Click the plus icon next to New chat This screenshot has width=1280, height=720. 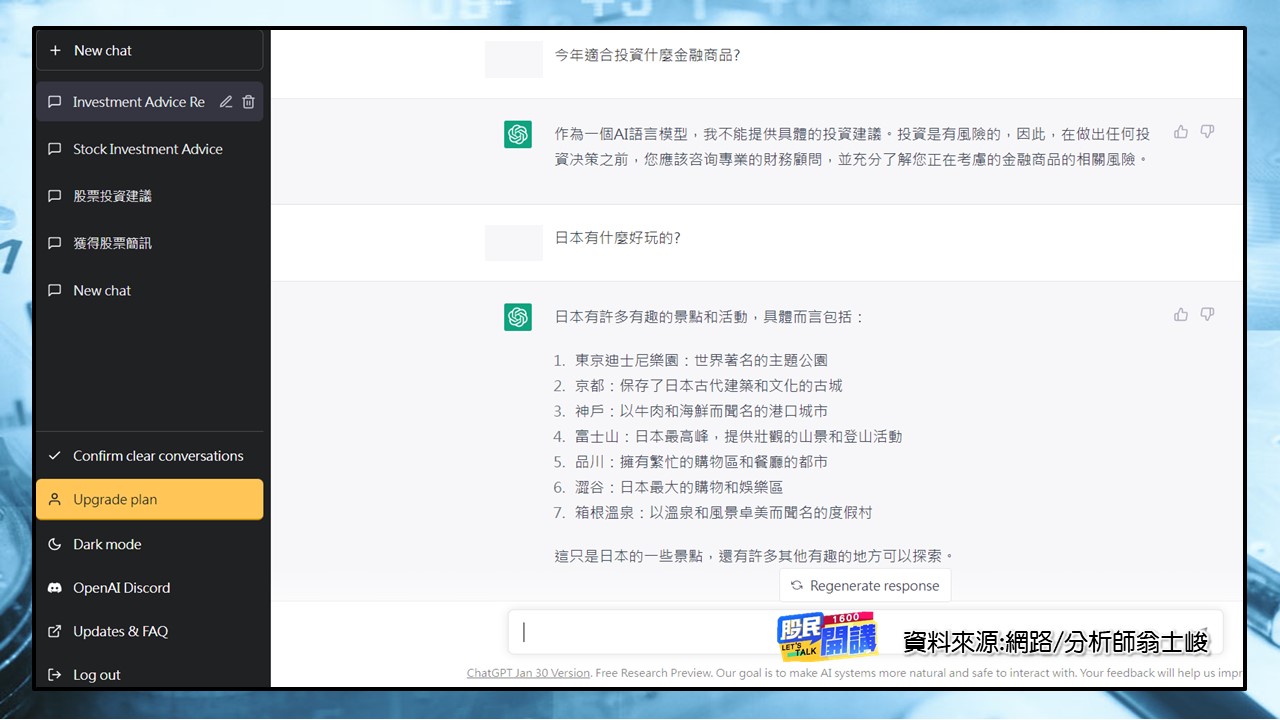(56, 50)
